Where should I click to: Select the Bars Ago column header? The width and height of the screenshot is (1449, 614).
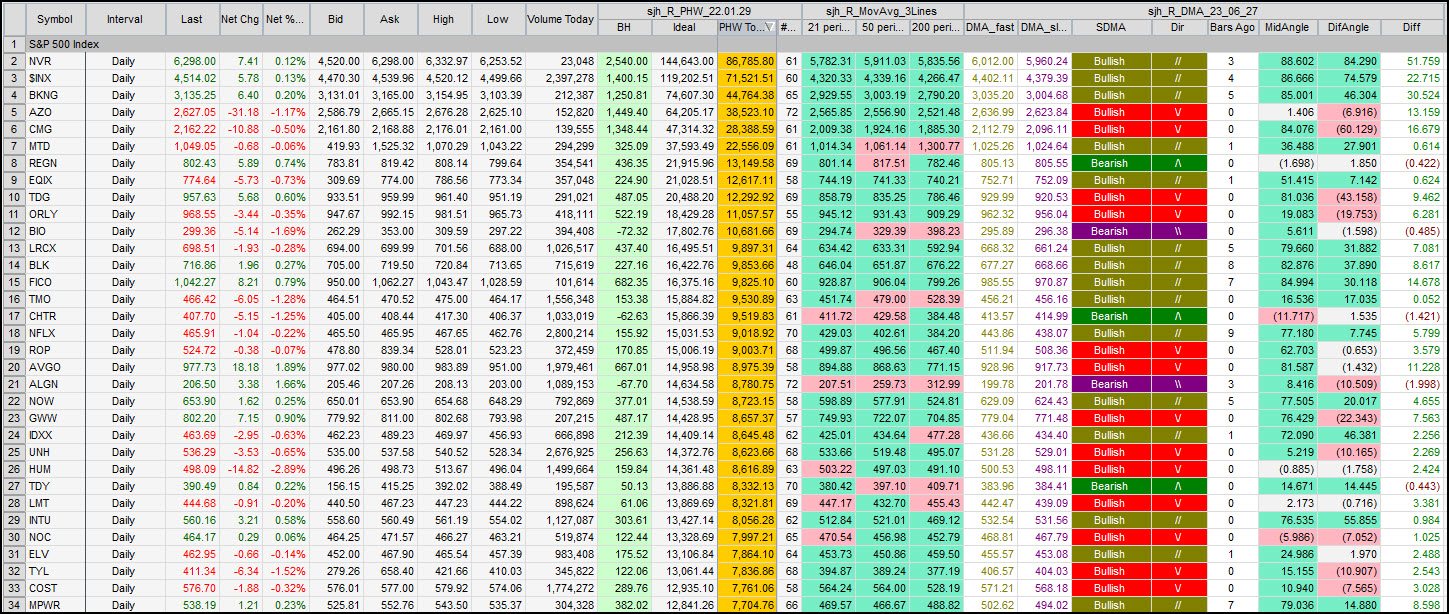coord(1232,28)
